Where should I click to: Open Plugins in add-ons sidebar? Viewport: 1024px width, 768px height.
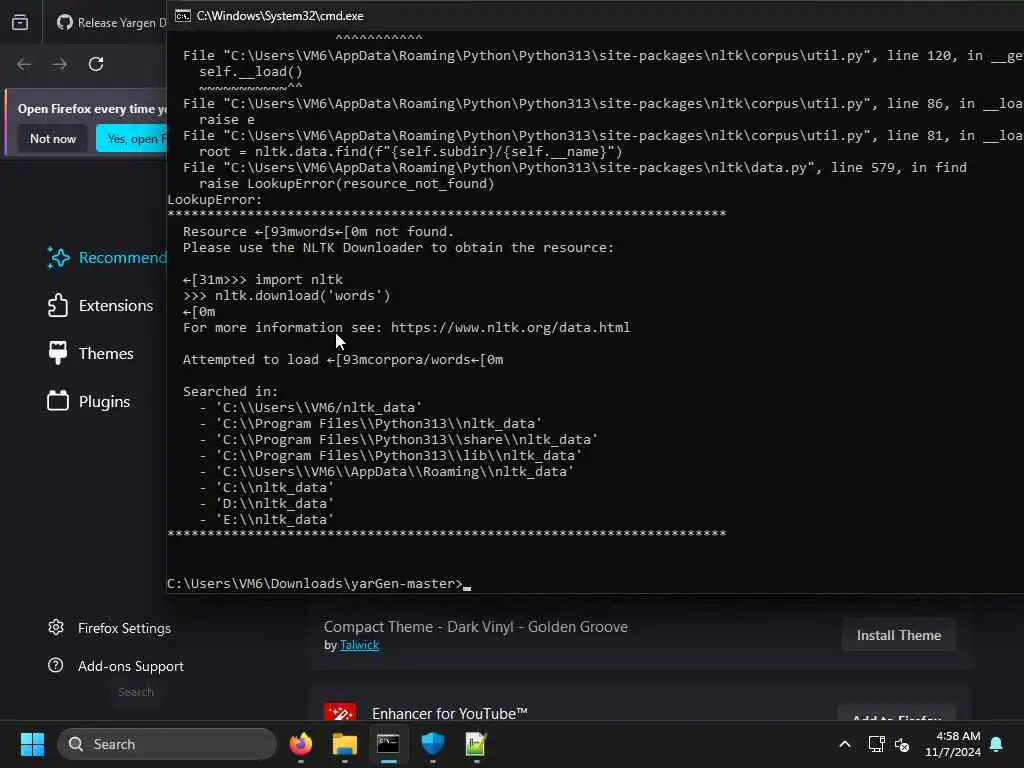point(89,401)
